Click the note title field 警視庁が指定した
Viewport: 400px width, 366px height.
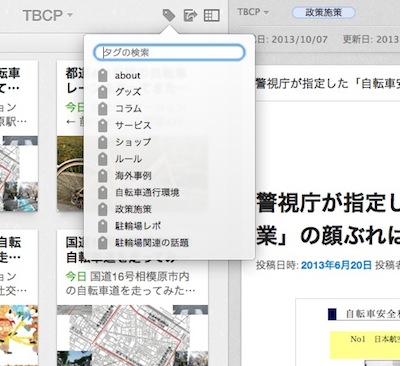pyautogui.click(x=328, y=83)
